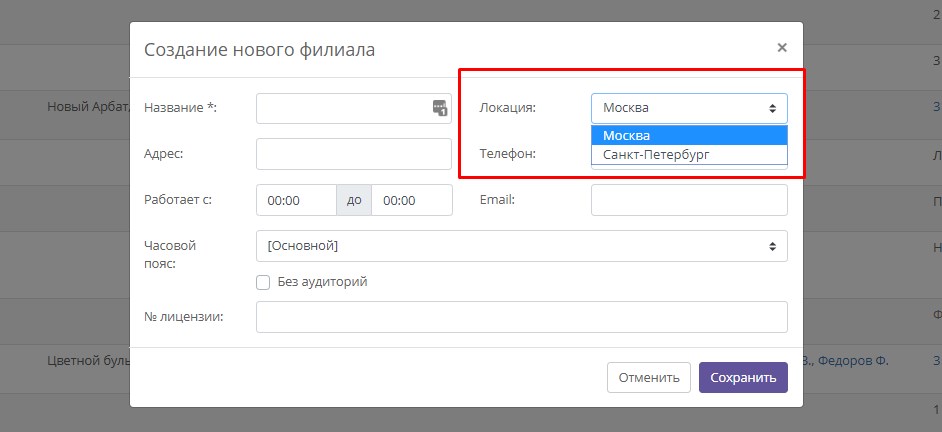The height and width of the screenshot is (432, 942).
Task: Choose Москва in the location list
Action: point(689,136)
